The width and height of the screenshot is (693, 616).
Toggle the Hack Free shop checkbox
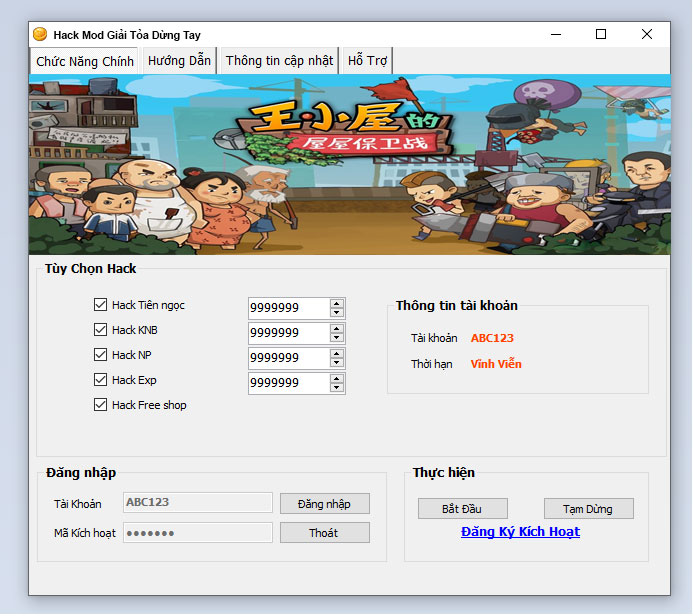[100, 405]
